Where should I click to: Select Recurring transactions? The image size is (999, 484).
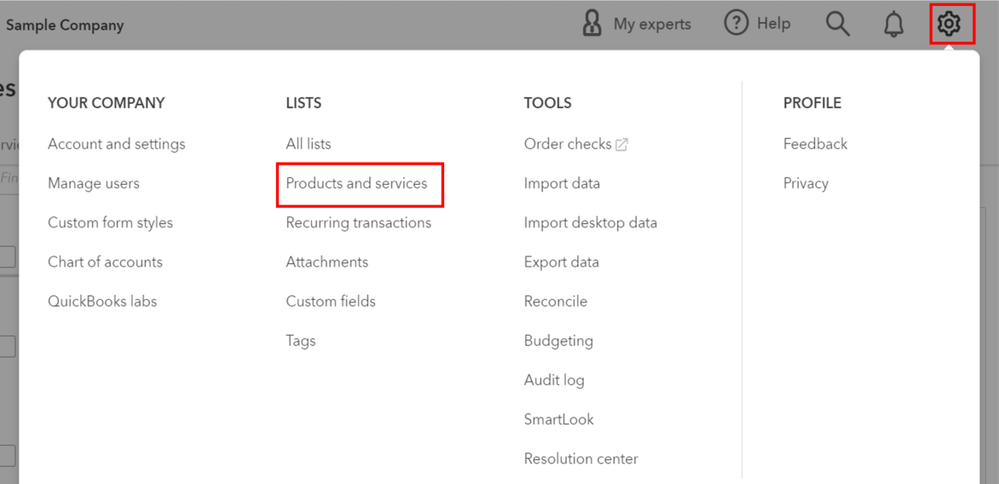pyautogui.click(x=358, y=223)
